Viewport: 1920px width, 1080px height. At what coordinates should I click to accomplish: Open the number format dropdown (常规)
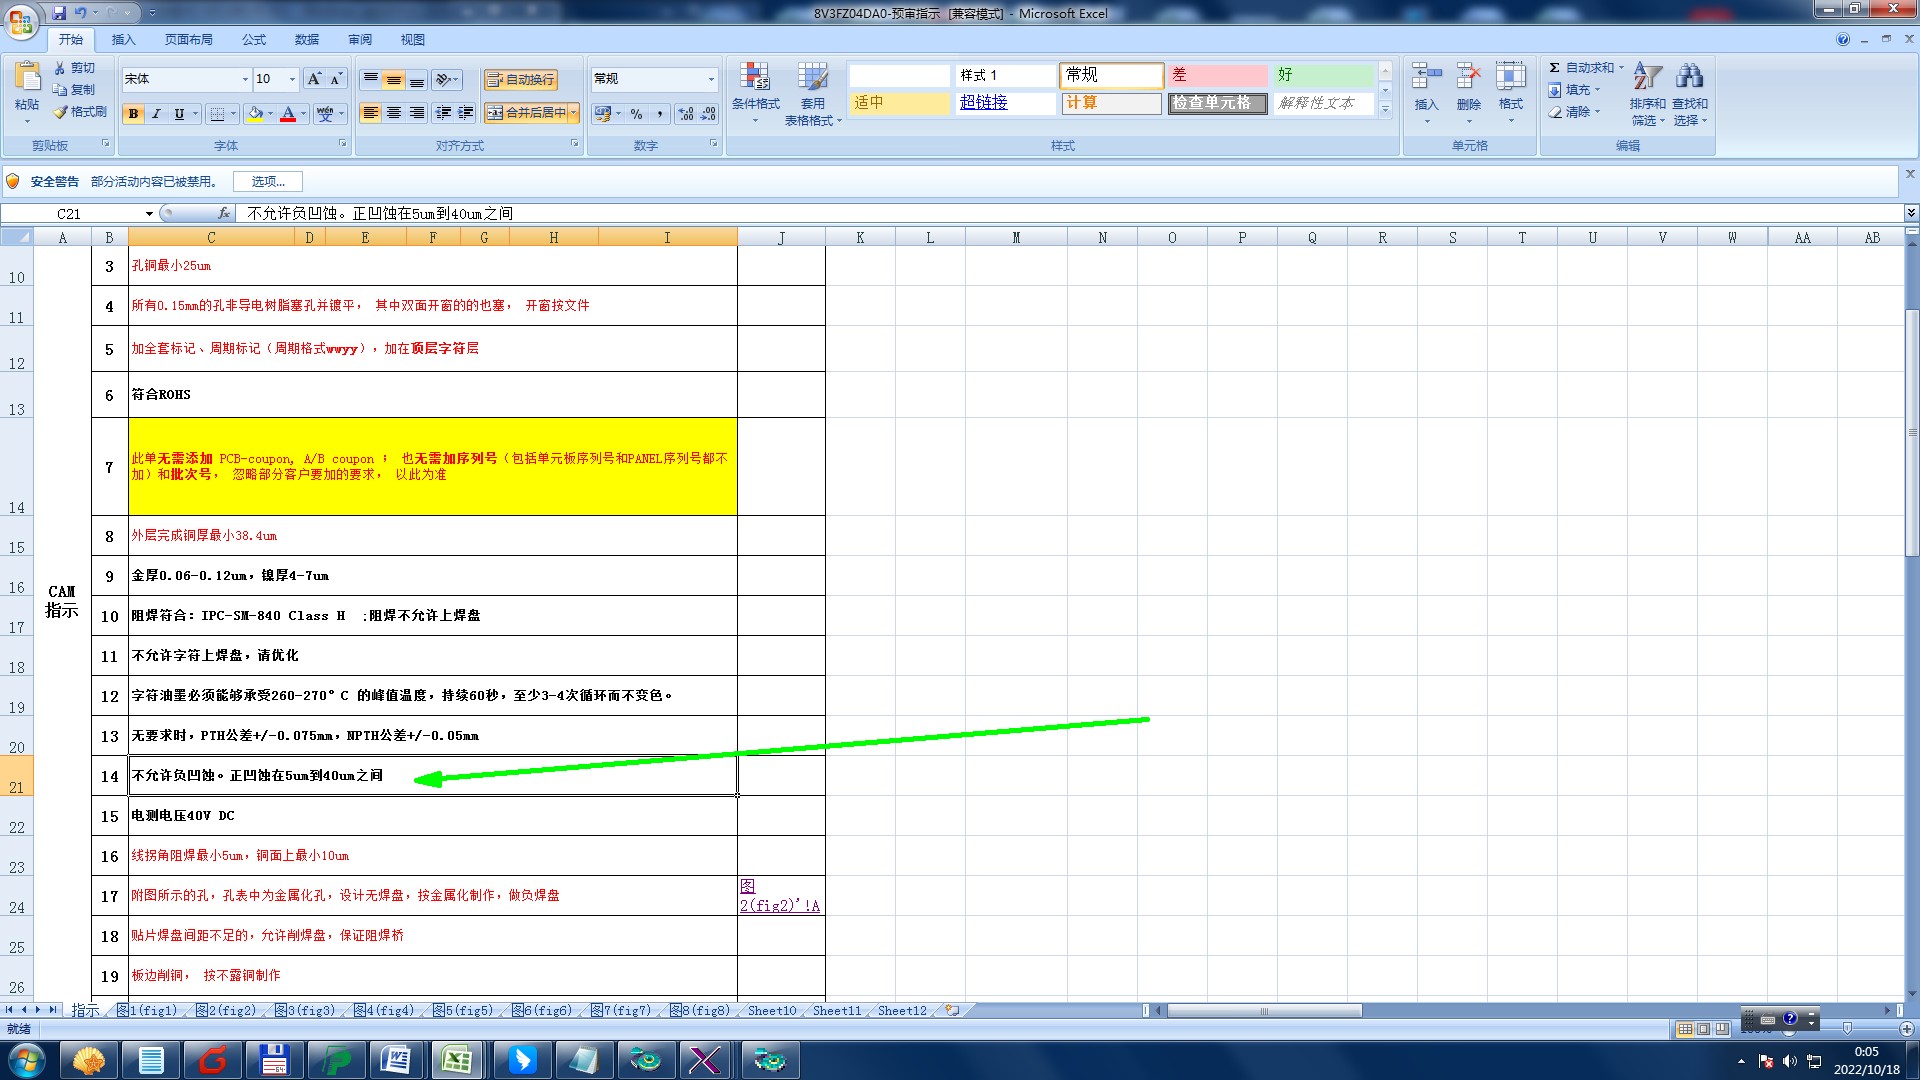pyautogui.click(x=711, y=79)
